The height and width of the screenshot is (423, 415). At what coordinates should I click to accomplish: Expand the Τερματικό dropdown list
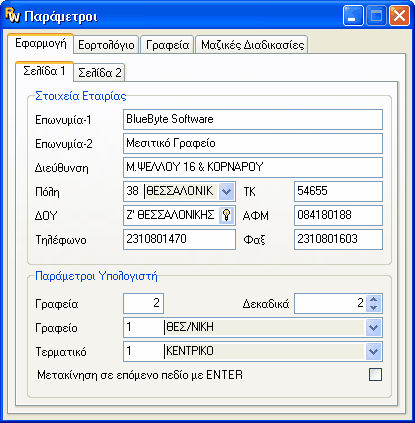373,351
